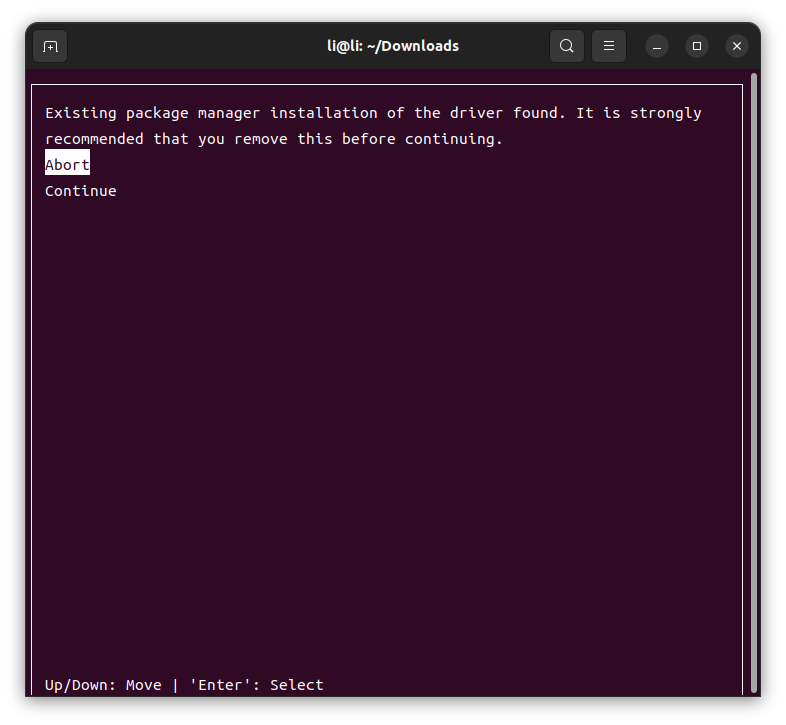Screen dimensions: 786x725
Task: Close the terminal window
Action: [x=737, y=46]
